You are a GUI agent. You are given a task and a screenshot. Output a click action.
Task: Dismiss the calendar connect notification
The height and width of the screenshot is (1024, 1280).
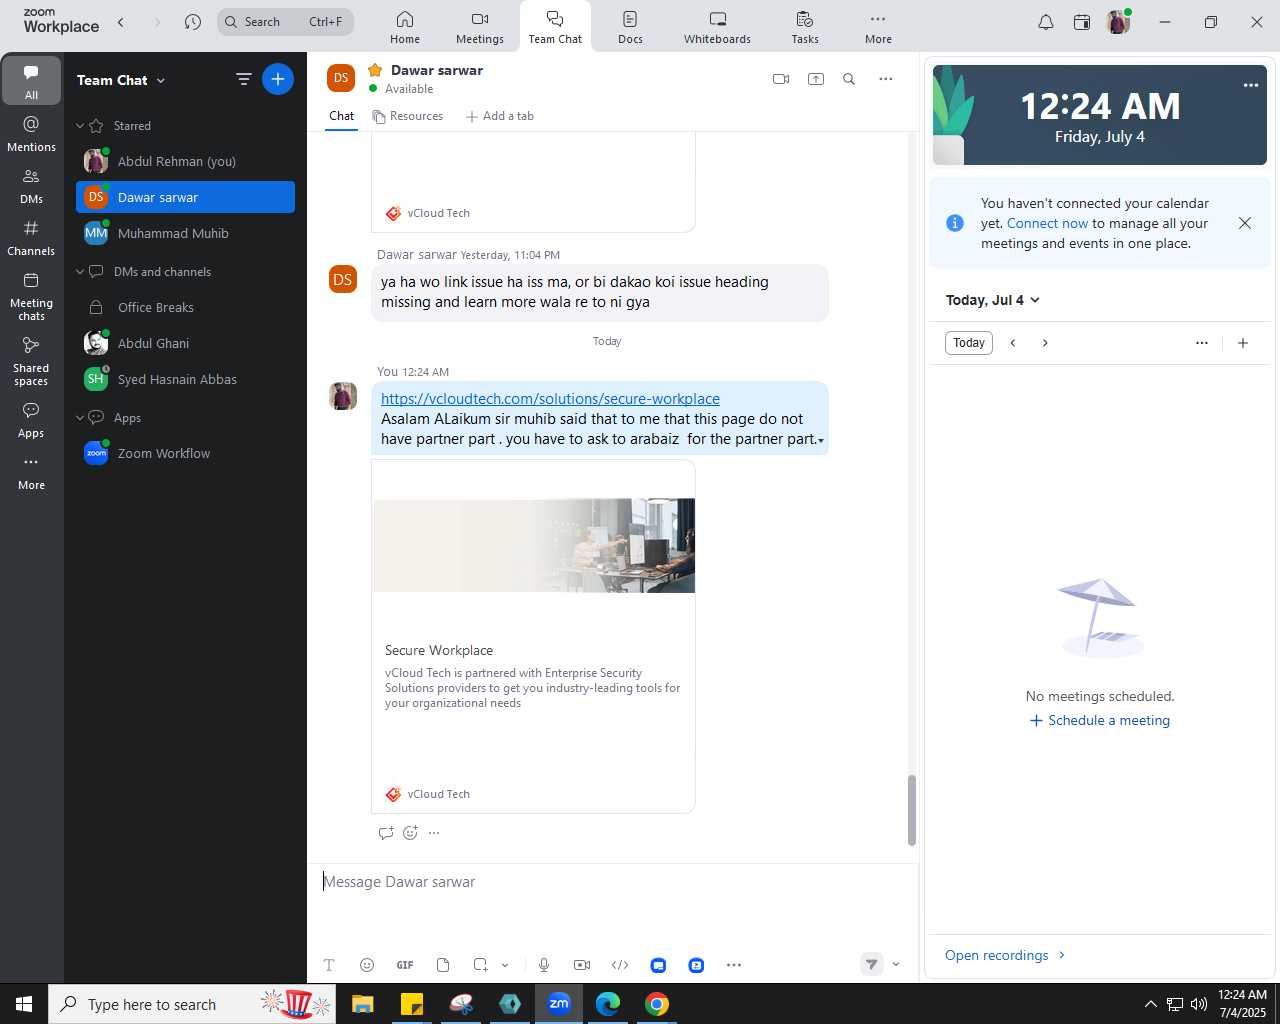[x=1245, y=223]
